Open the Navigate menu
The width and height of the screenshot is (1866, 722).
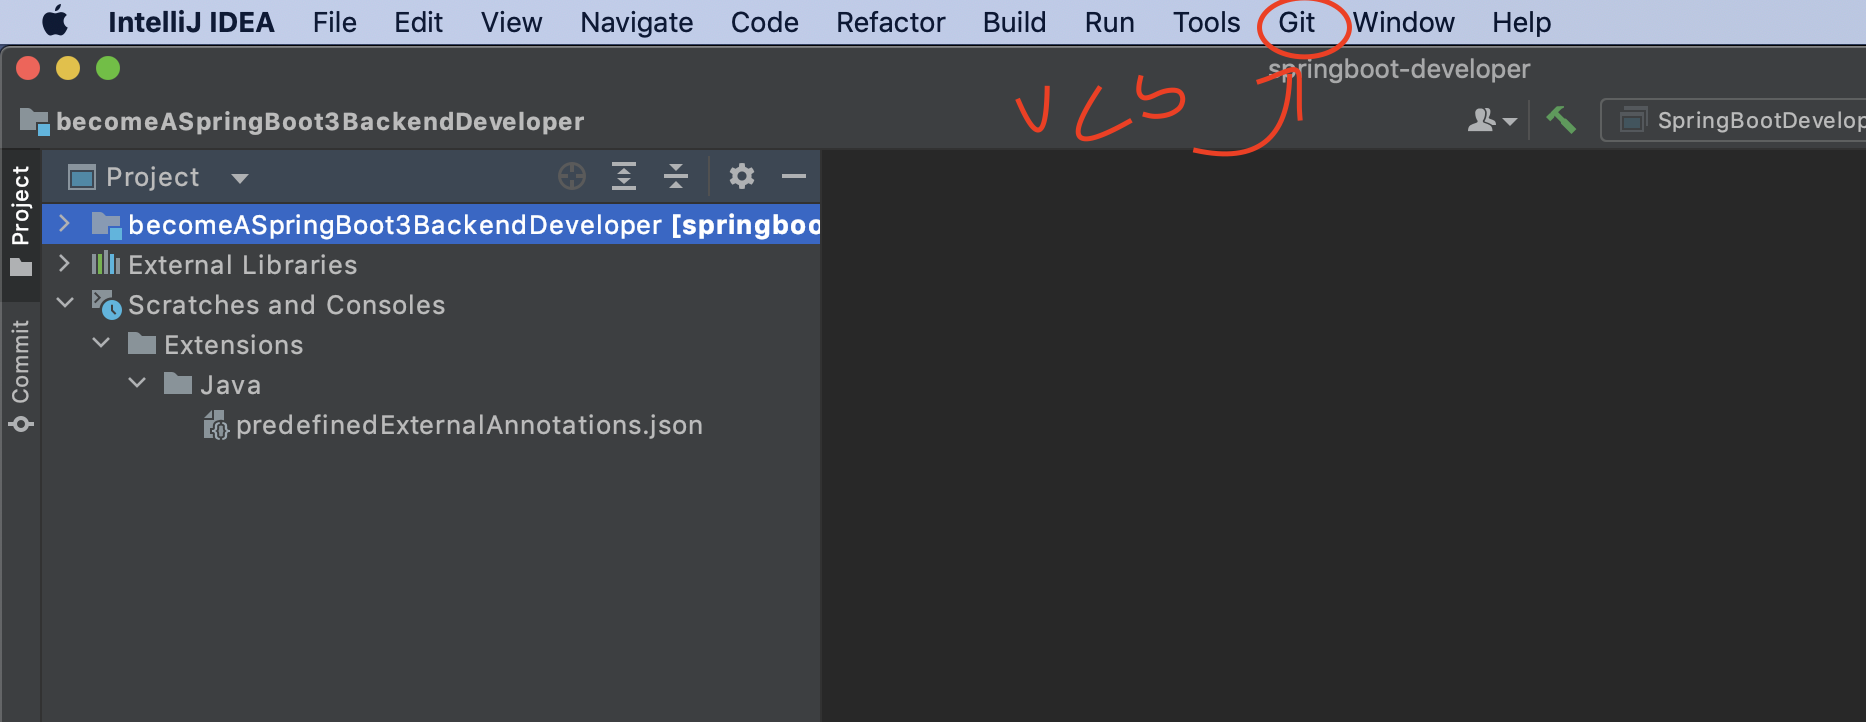636,22
